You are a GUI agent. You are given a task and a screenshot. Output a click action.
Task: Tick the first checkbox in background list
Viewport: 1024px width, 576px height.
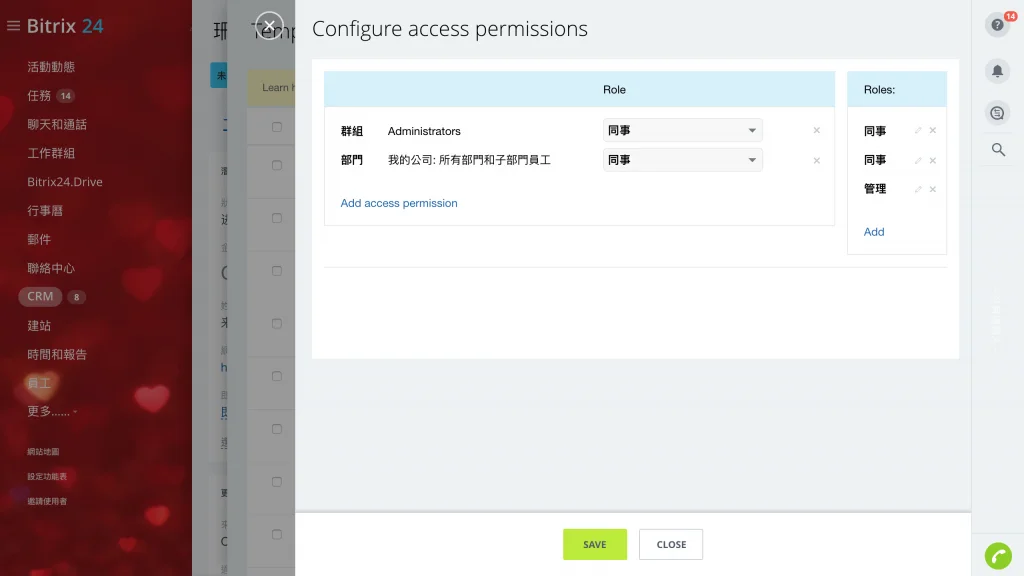(x=277, y=127)
